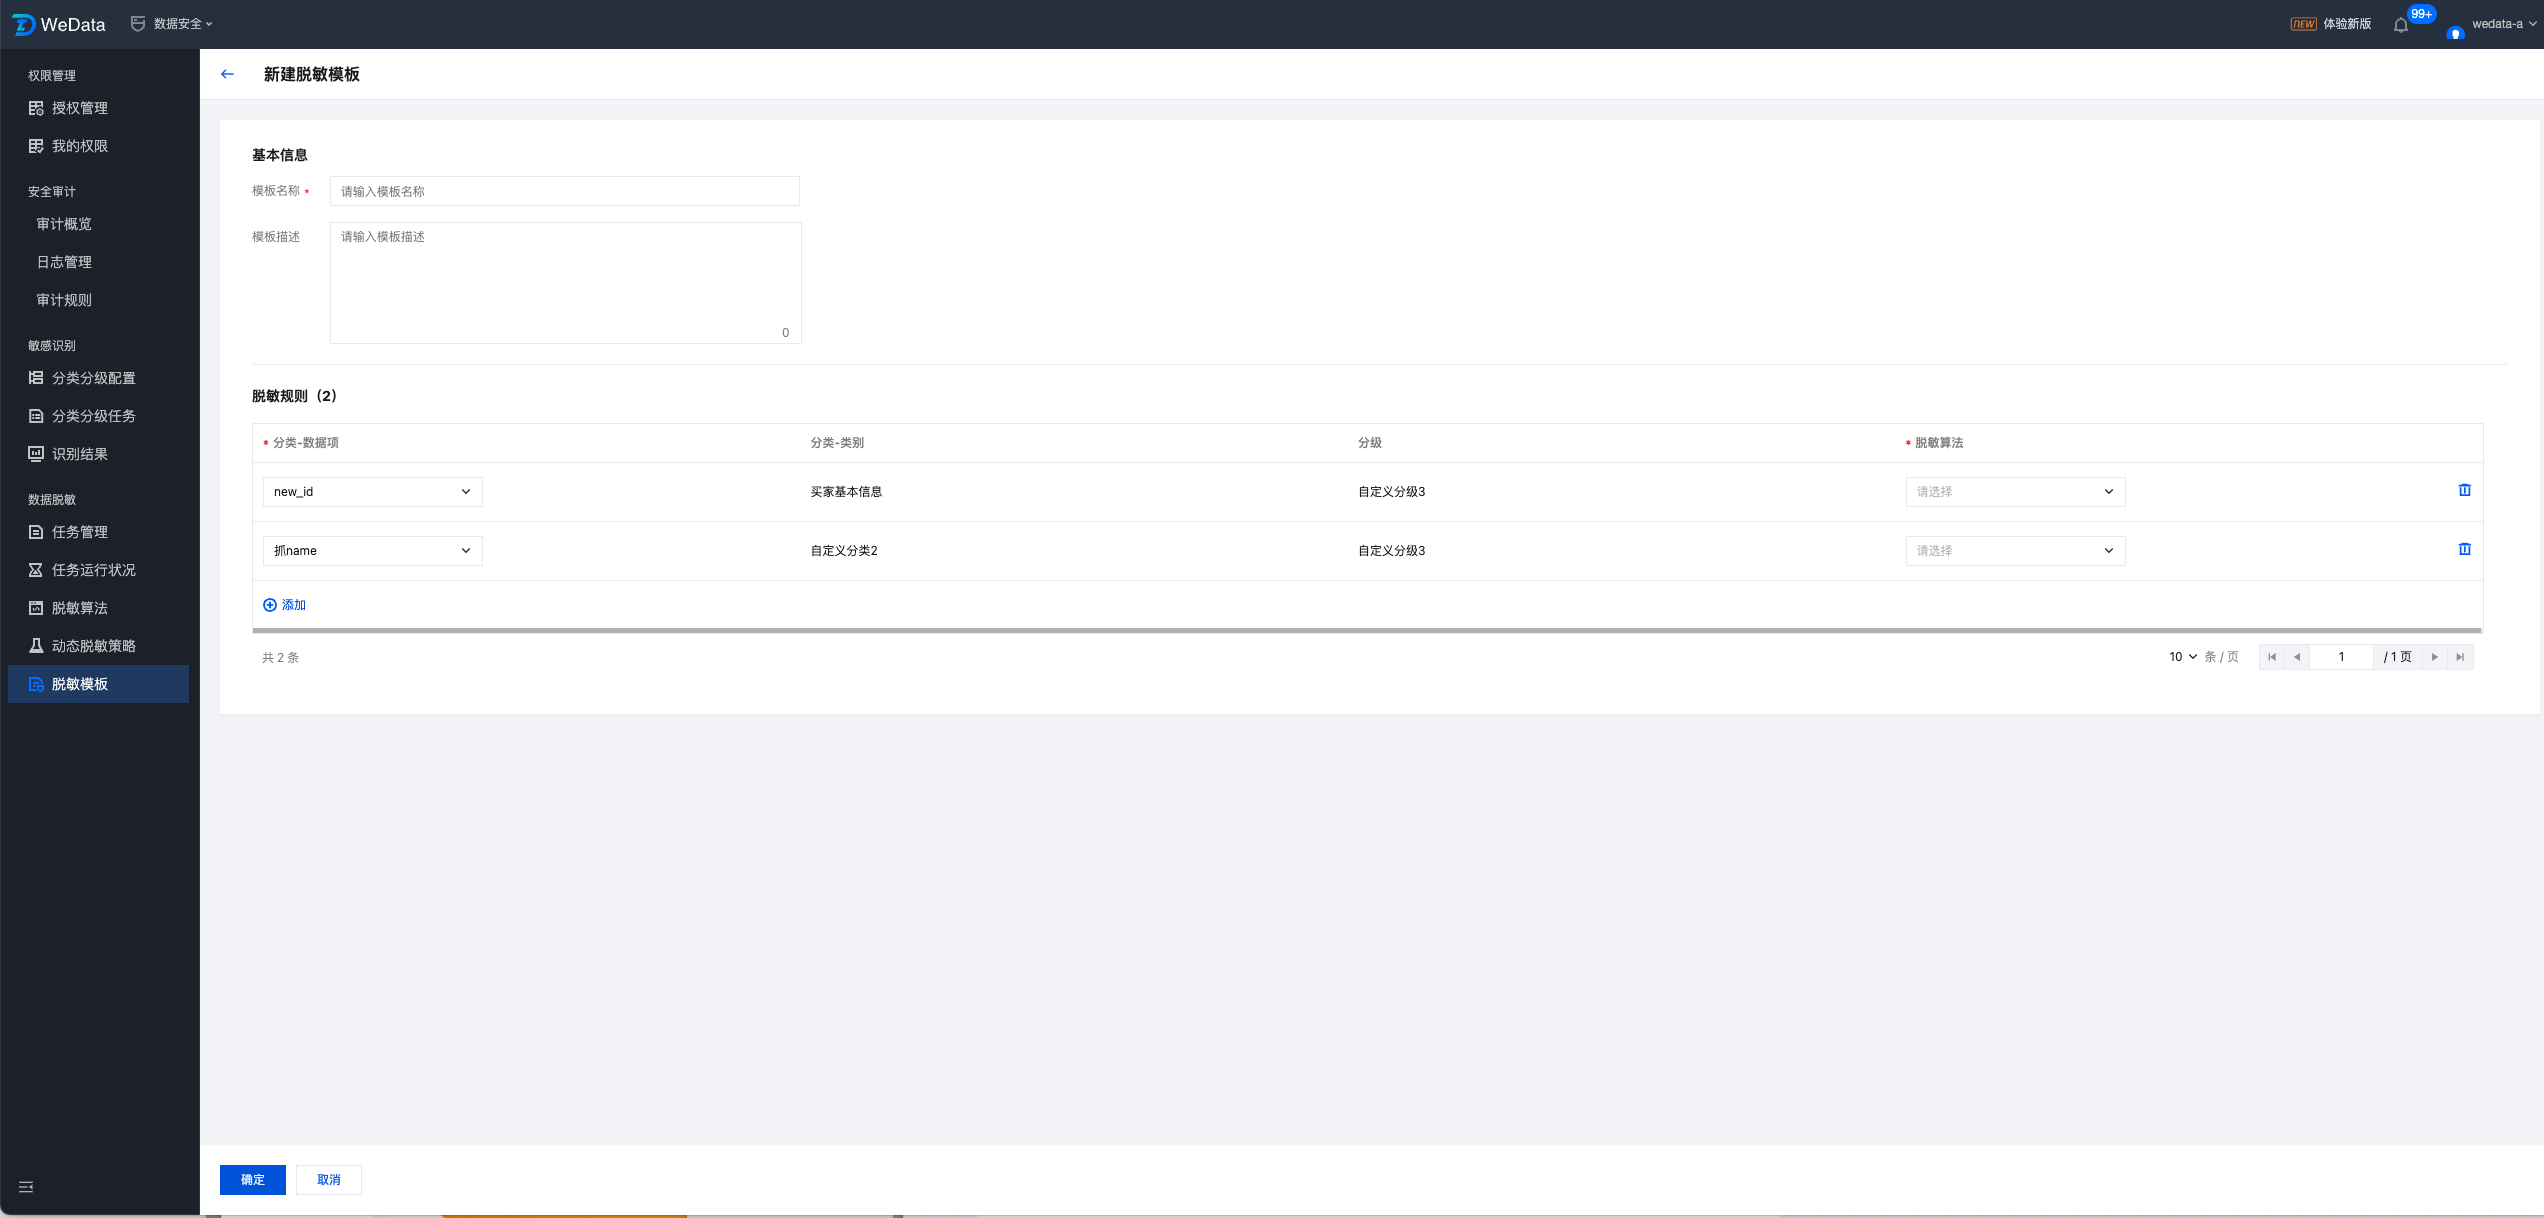Jump to the first page arrow
This screenshot has width=2544, height=1218.
[x=2272, y=657]
